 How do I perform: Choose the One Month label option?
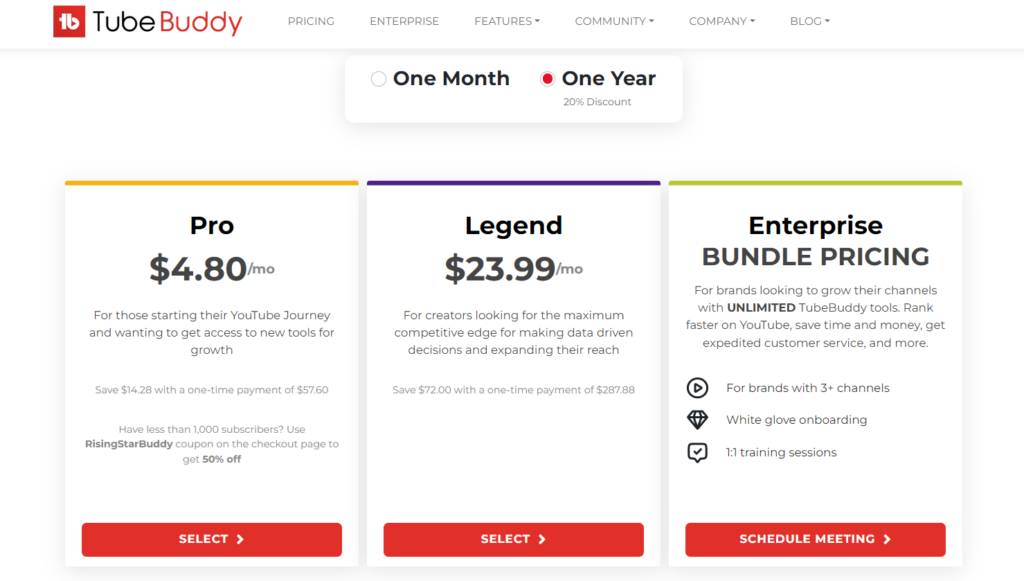coord(451,78)
